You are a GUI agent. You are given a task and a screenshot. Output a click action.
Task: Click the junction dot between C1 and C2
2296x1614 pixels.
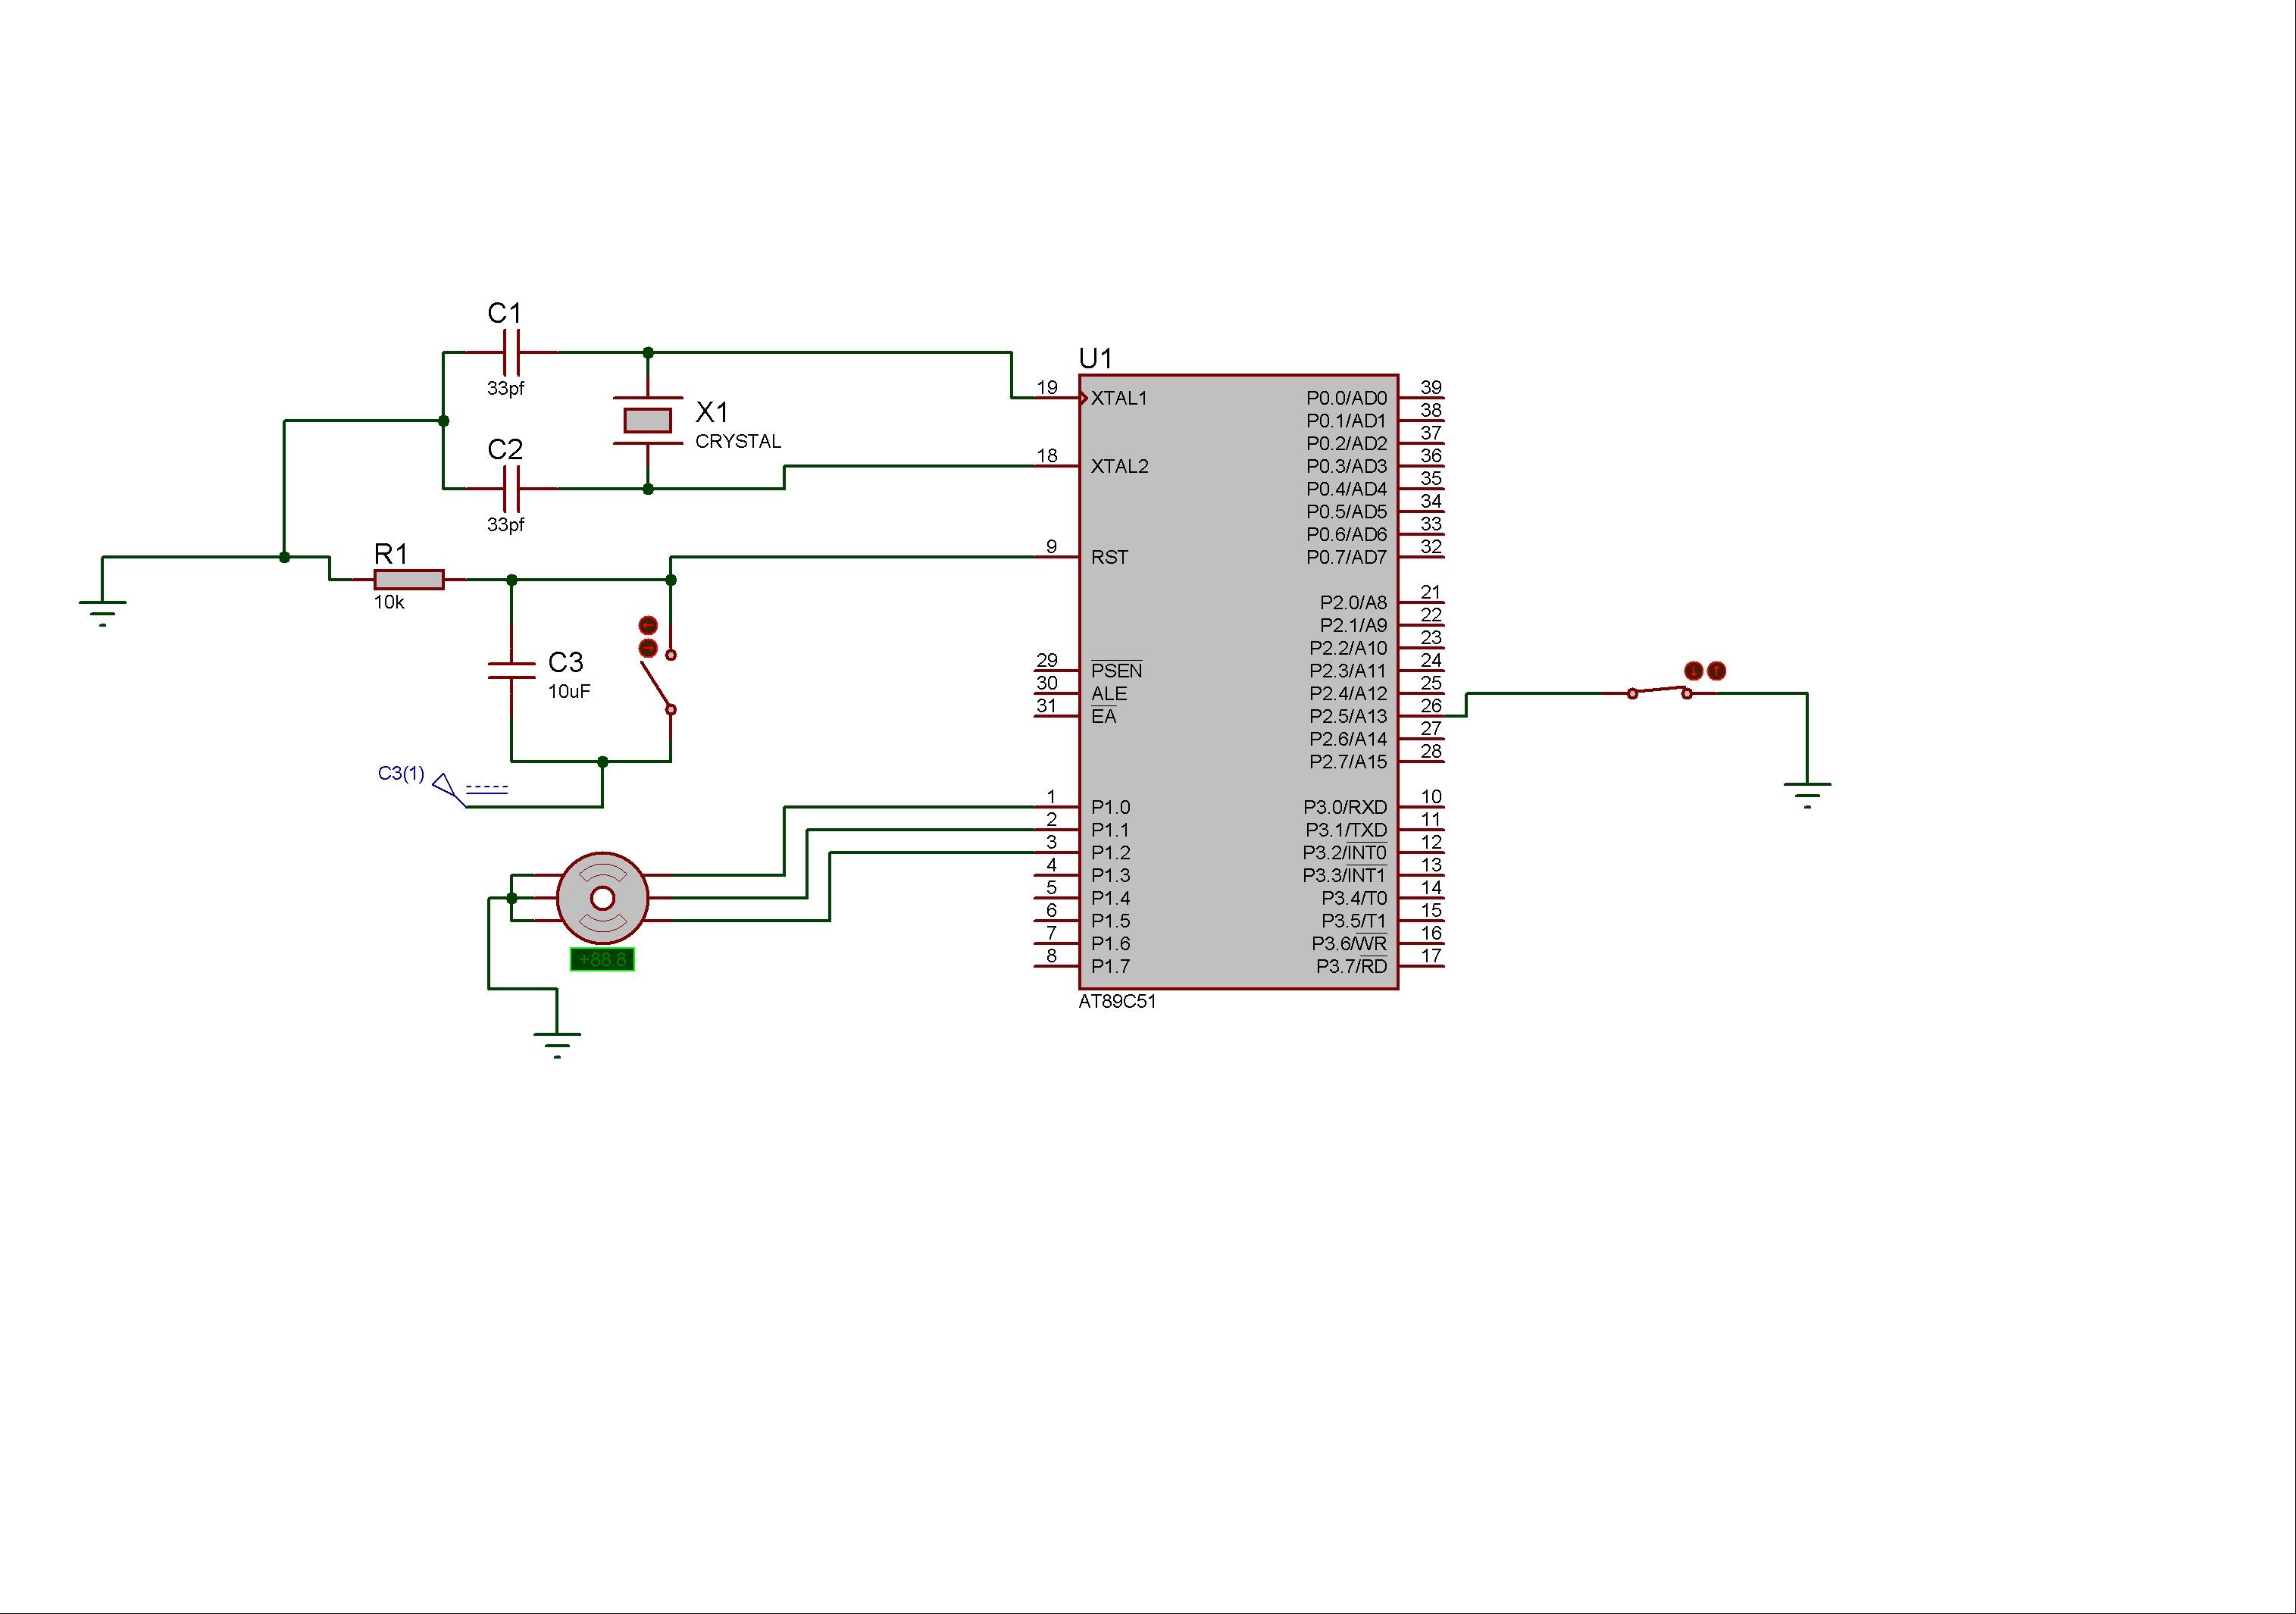click(443, 420)
